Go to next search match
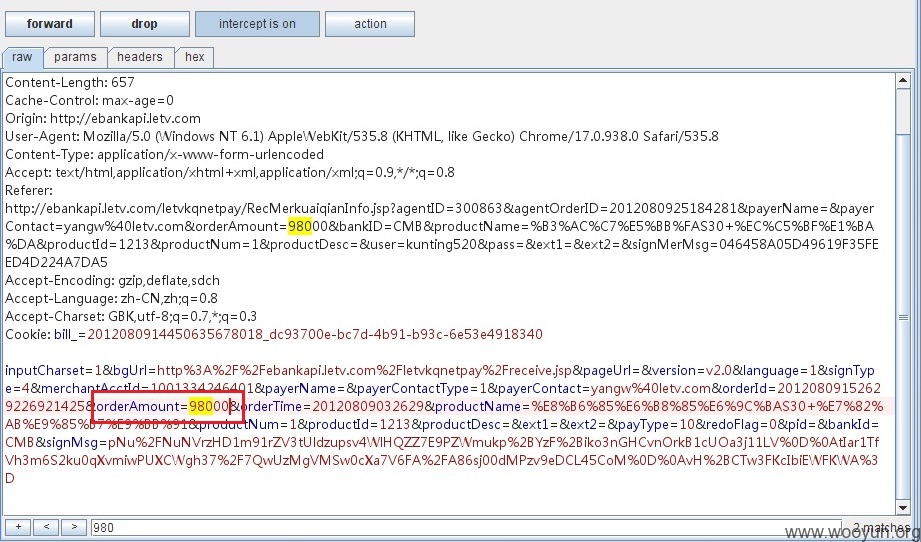The height and width of the screenshot is (542, 921). 74,527
